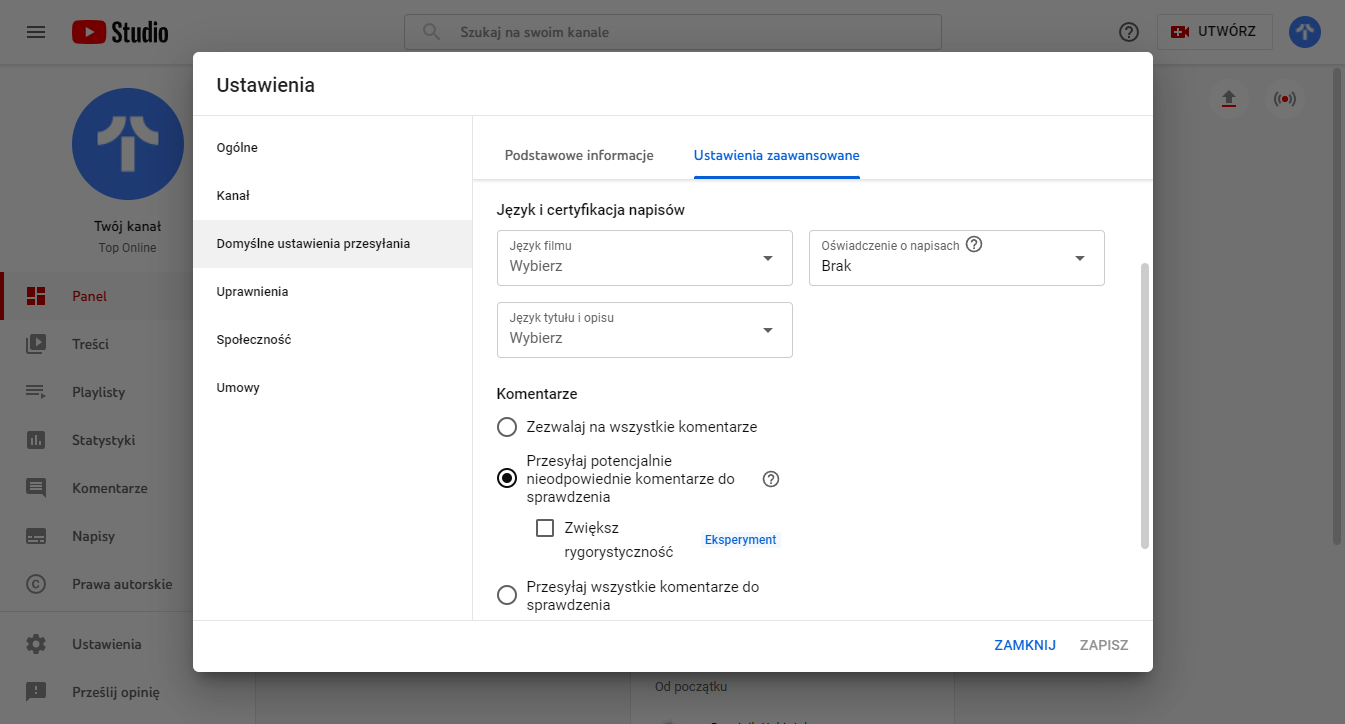The height and width of the screenshot is (724, 1345).
Task: Click the large channel profile picture
Action: 128,143
